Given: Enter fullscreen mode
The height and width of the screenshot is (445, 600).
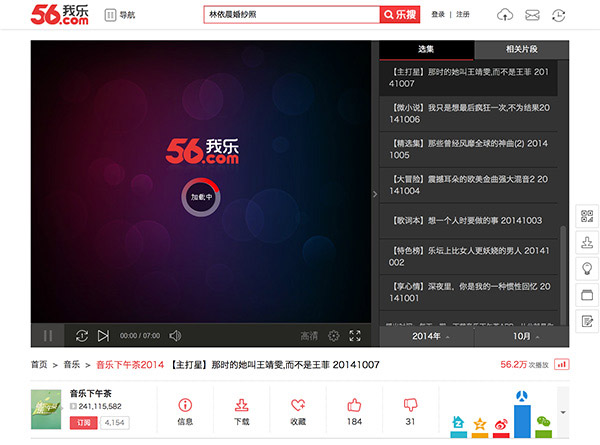Looking at the screenshot, I should pos(355,336).
